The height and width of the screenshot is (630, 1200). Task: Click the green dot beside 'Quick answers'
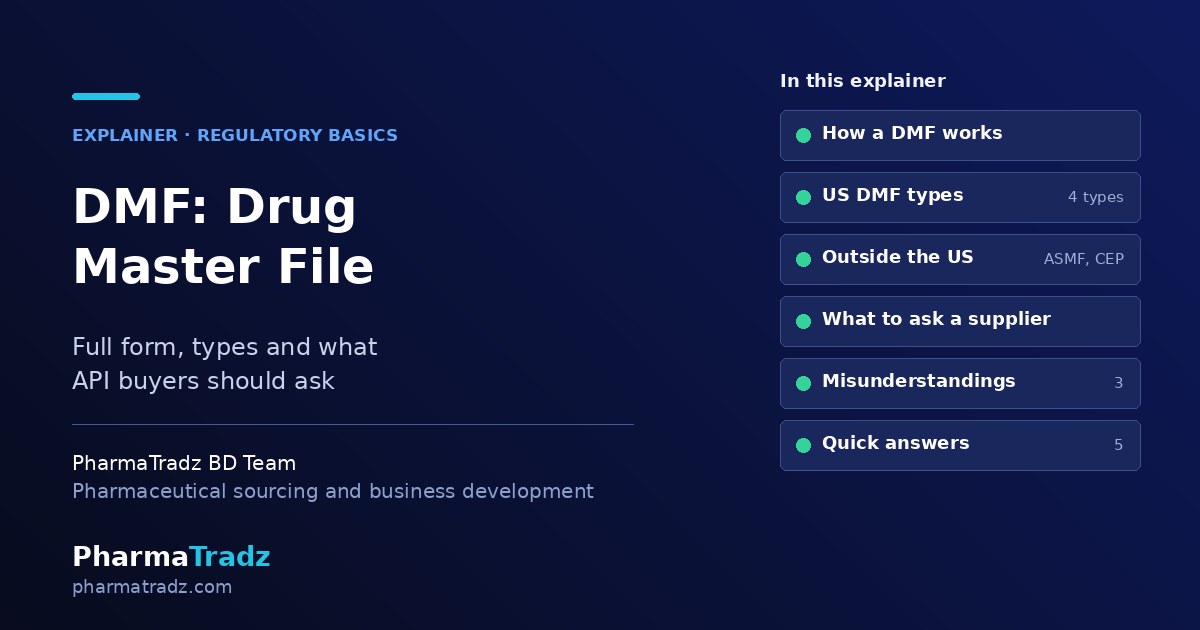(803, 445)
